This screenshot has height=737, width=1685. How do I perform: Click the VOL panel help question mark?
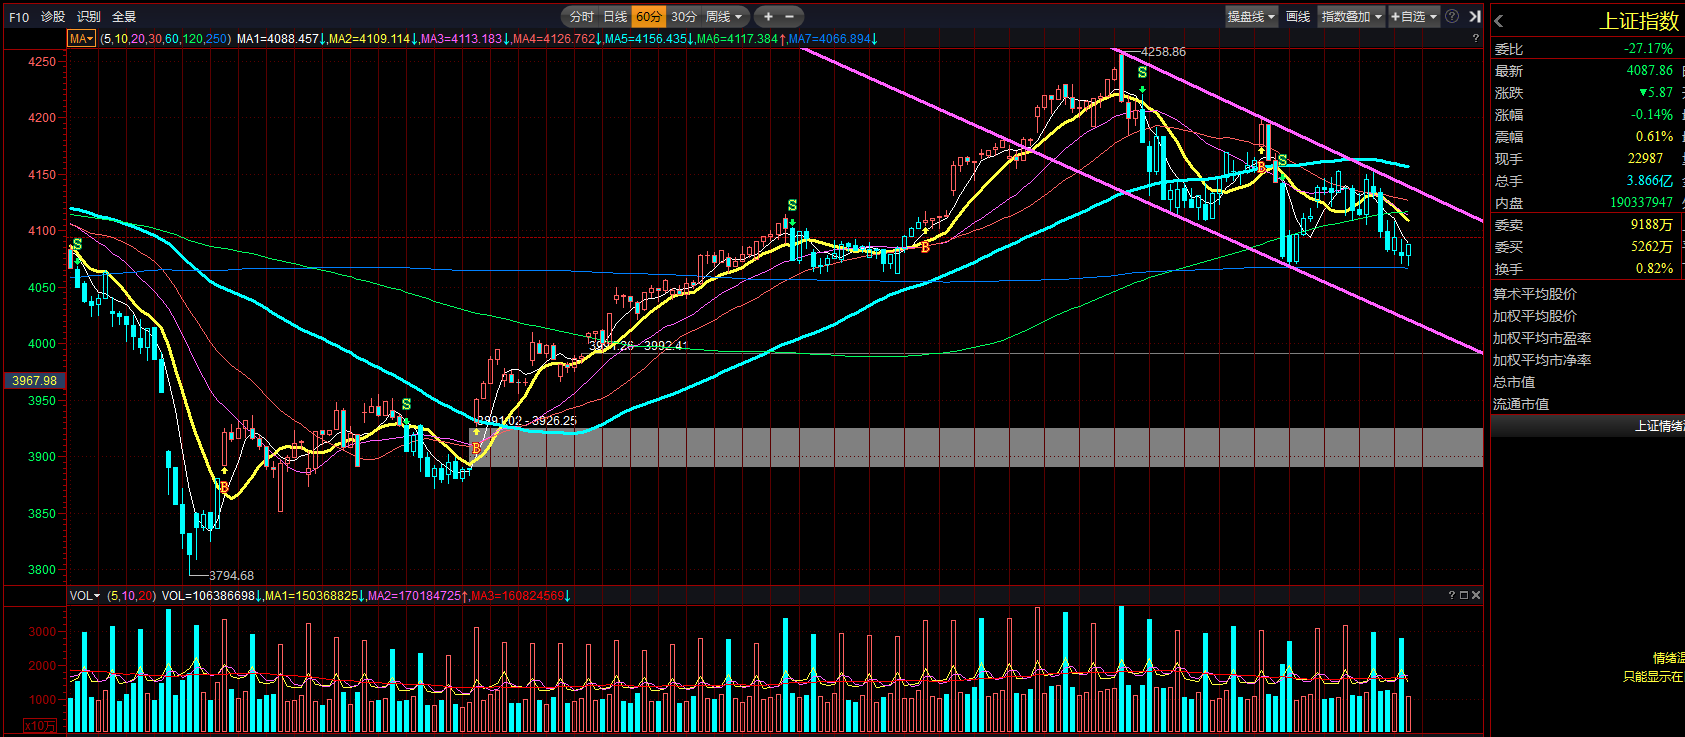point(1451,595)
